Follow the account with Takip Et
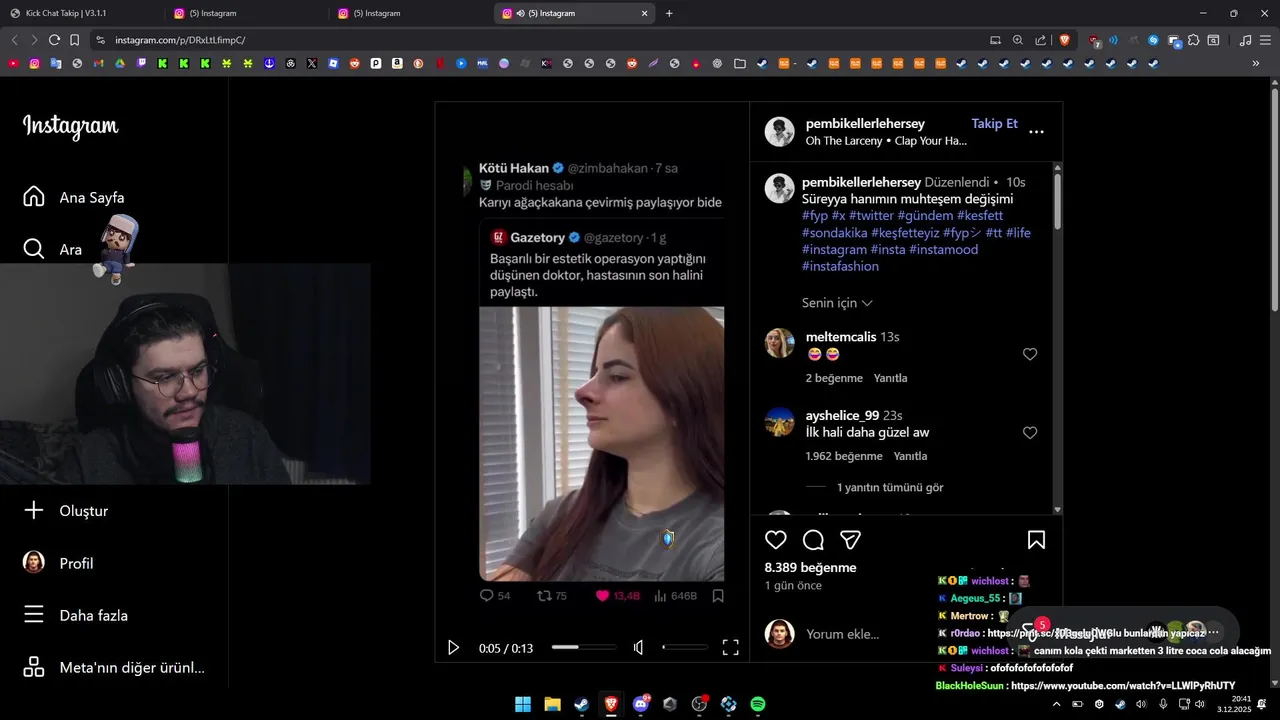 click(994, 124)
